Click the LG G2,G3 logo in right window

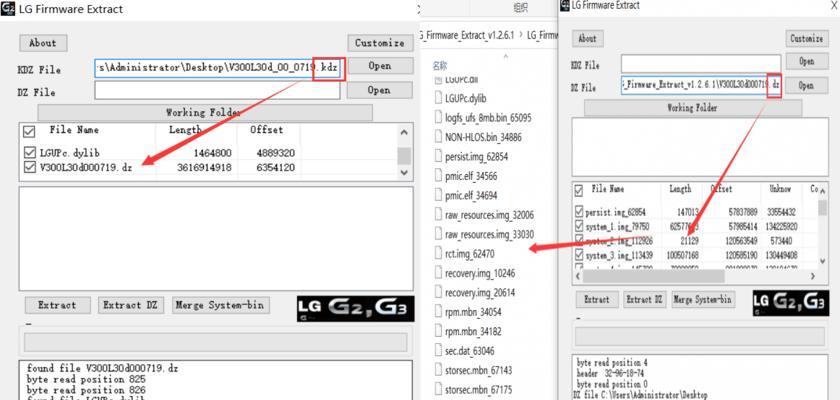(789, 303)
